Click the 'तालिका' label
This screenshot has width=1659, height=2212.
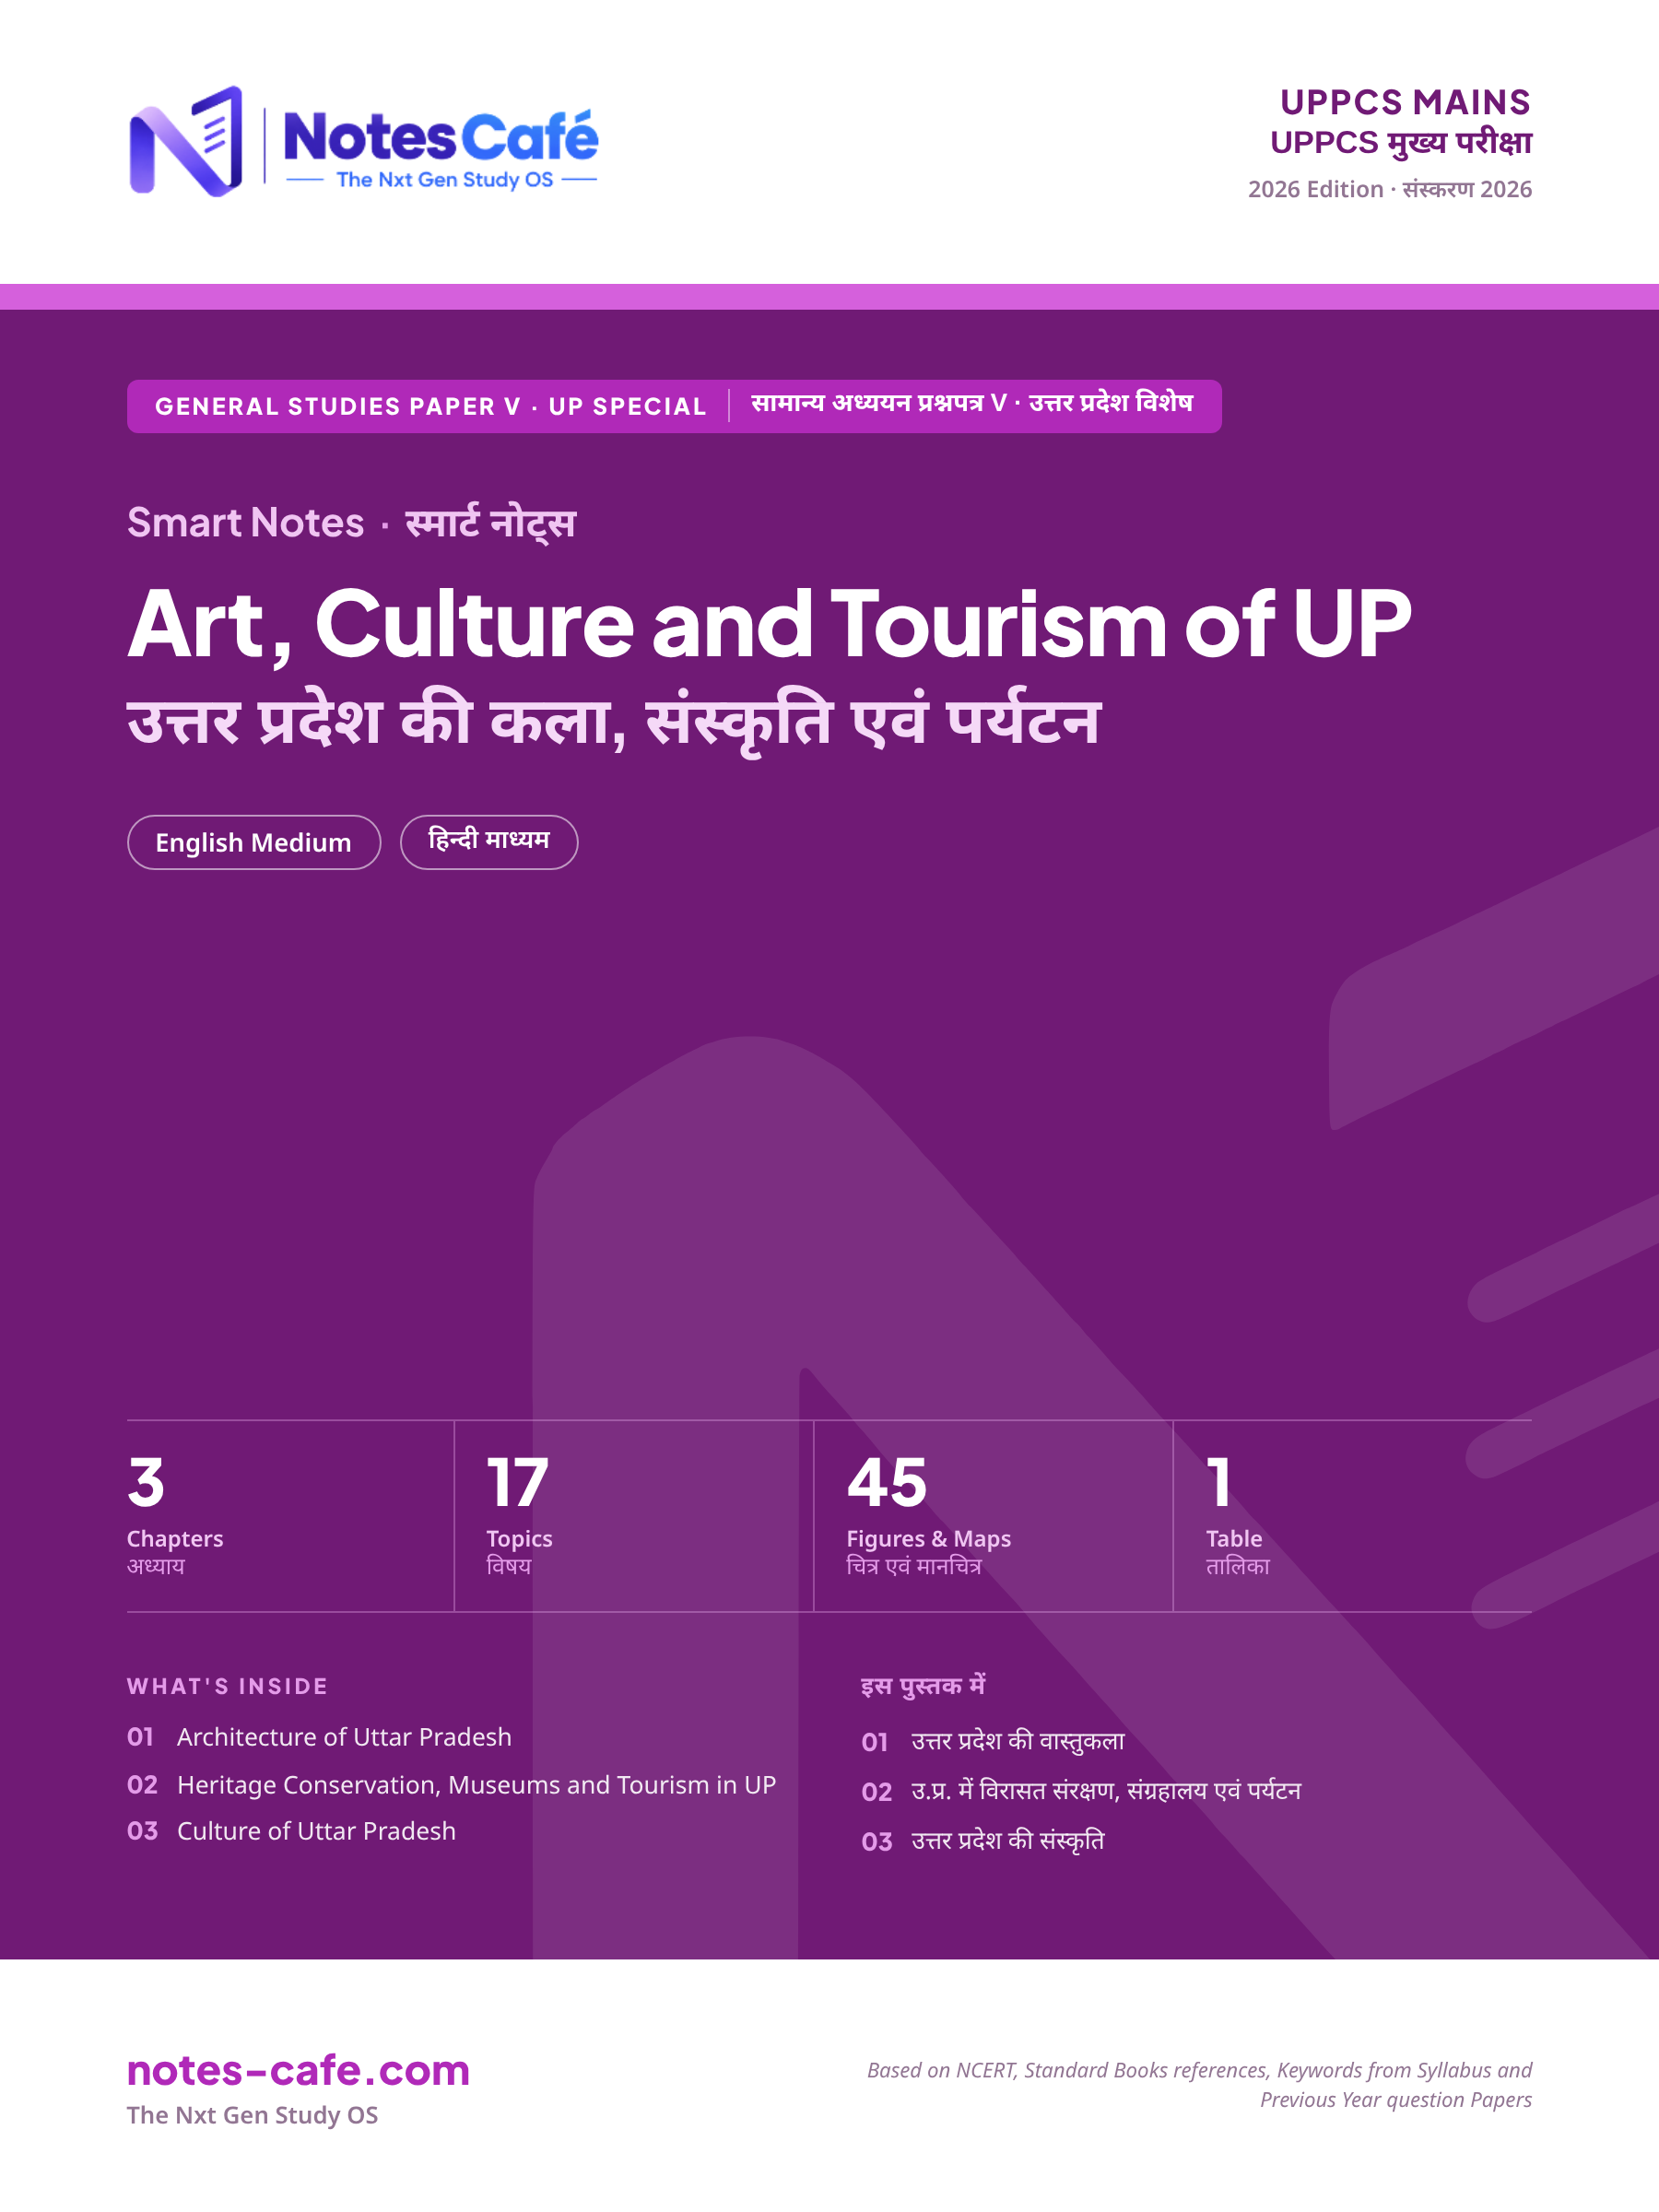click(1237, 1566)
